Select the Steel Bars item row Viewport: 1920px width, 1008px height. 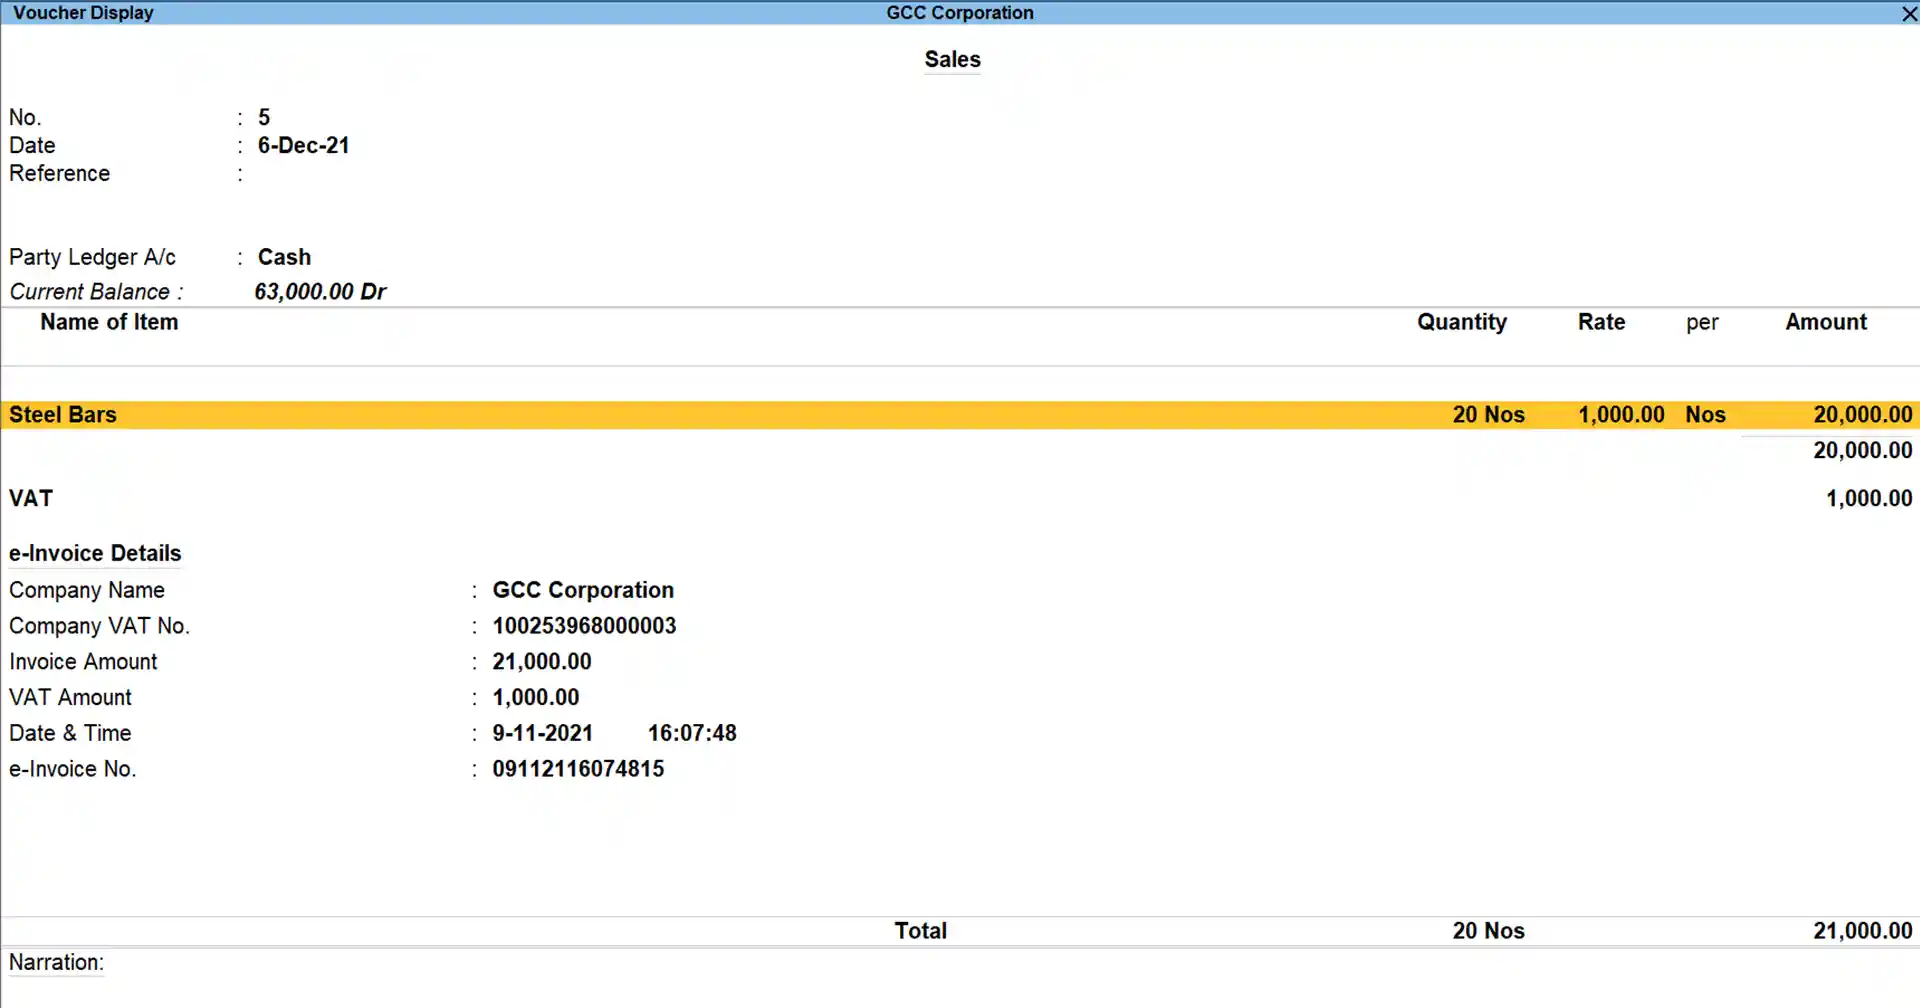(x=63, y=414)
